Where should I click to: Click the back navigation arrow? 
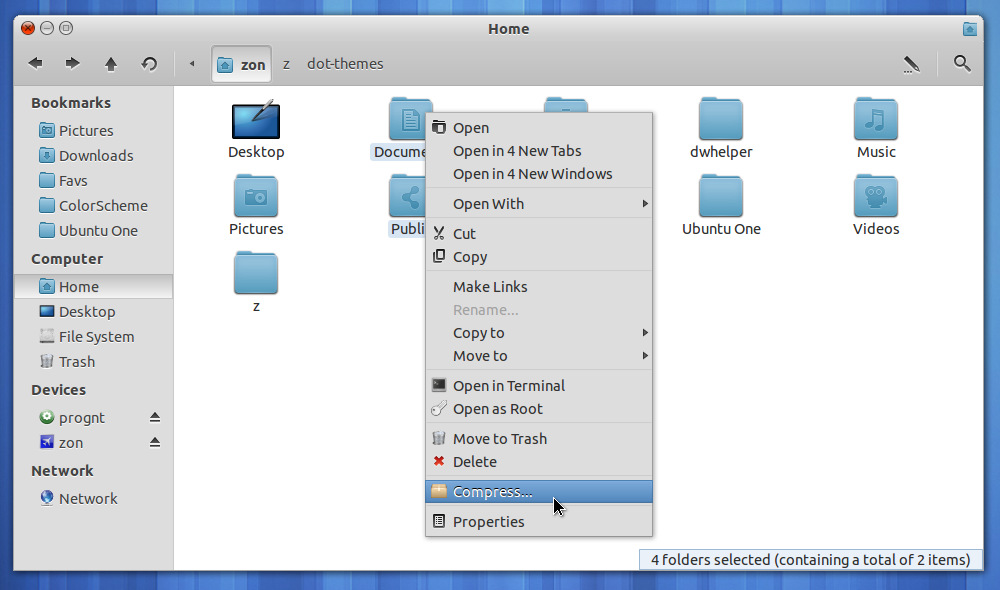coord(35,63)
